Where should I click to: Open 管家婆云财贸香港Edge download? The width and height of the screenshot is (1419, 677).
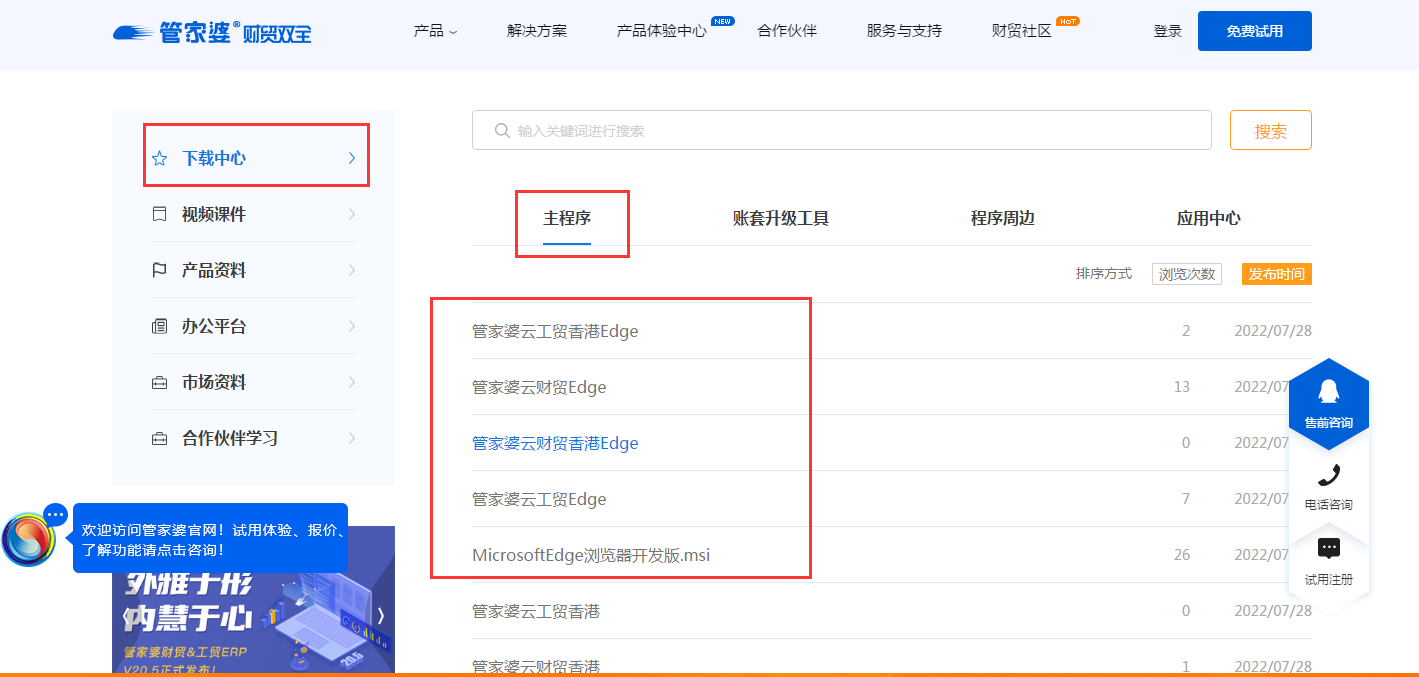tap(555, 443)
